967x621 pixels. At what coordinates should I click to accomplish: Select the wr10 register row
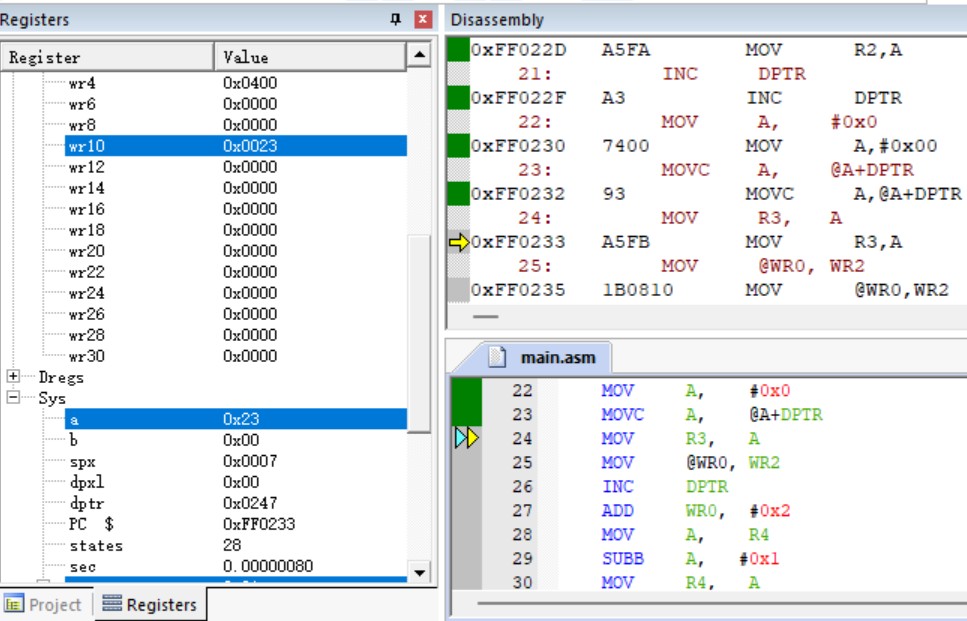(x=236, y=146)
